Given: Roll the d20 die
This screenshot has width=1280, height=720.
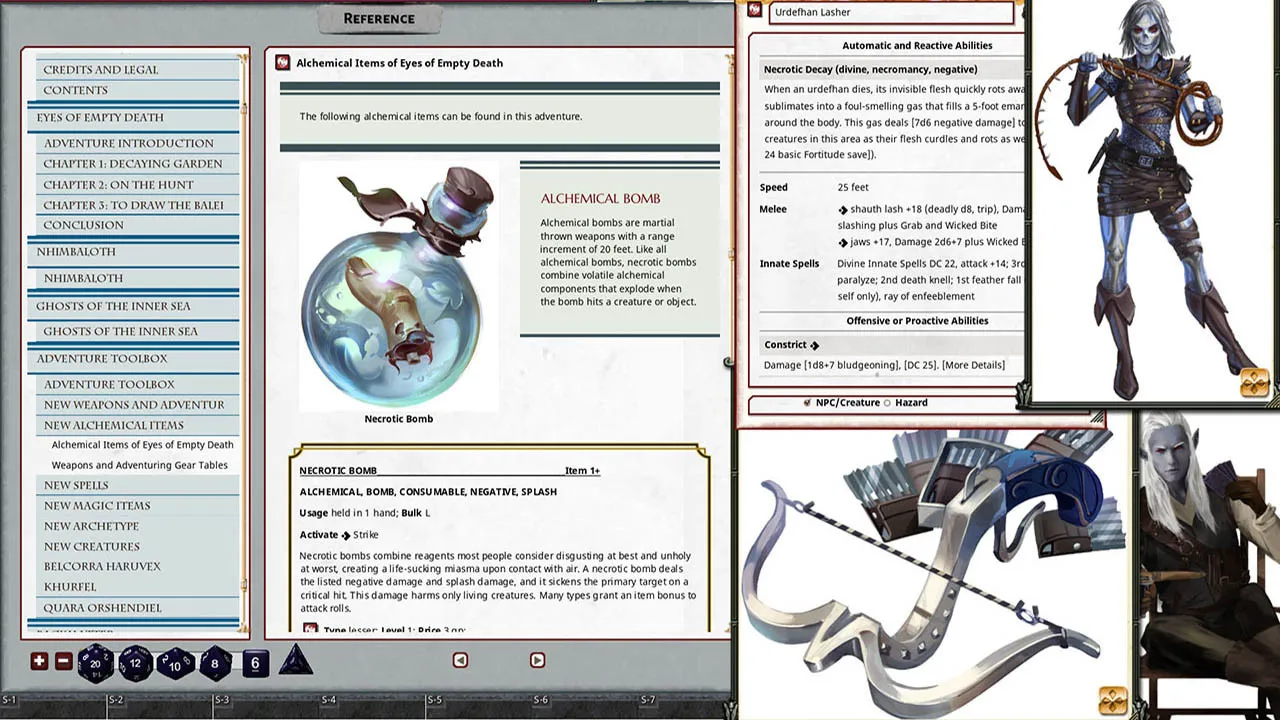Looking at the screenshot, I should click(x=96, y=663).
